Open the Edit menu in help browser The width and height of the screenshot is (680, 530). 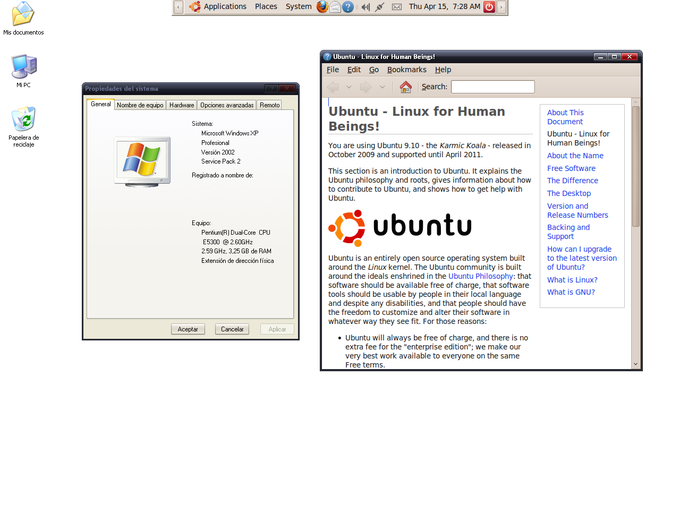tap(354, 70)
